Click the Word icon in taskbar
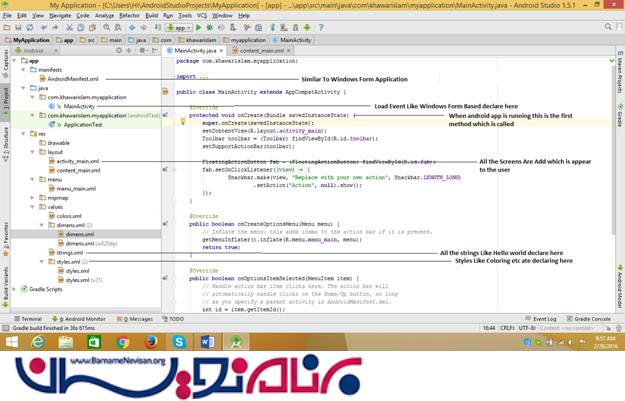 point(208,342)
